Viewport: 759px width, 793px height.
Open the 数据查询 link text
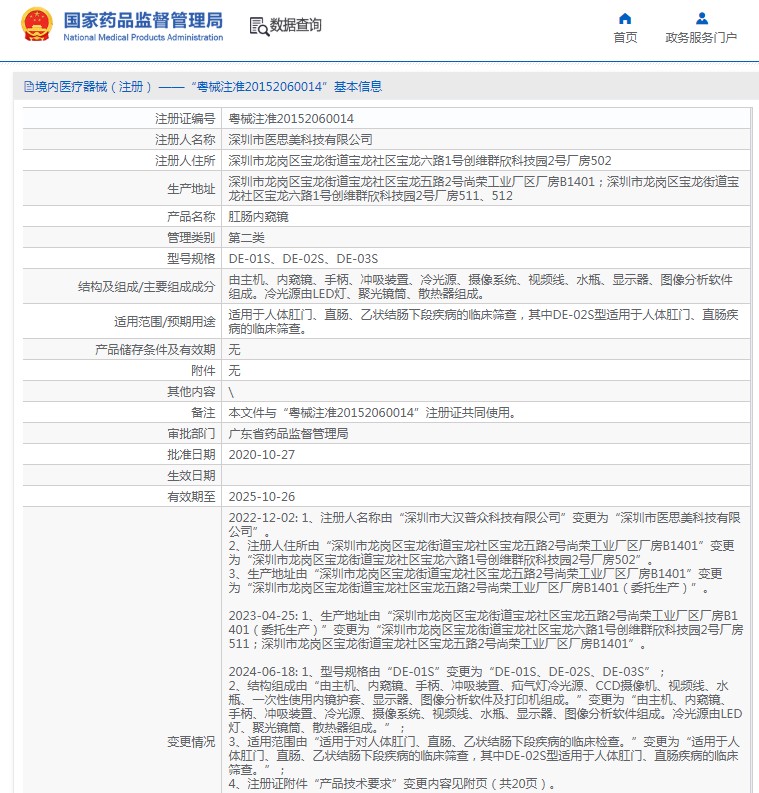pyautogui.click(x=295, y=25)
